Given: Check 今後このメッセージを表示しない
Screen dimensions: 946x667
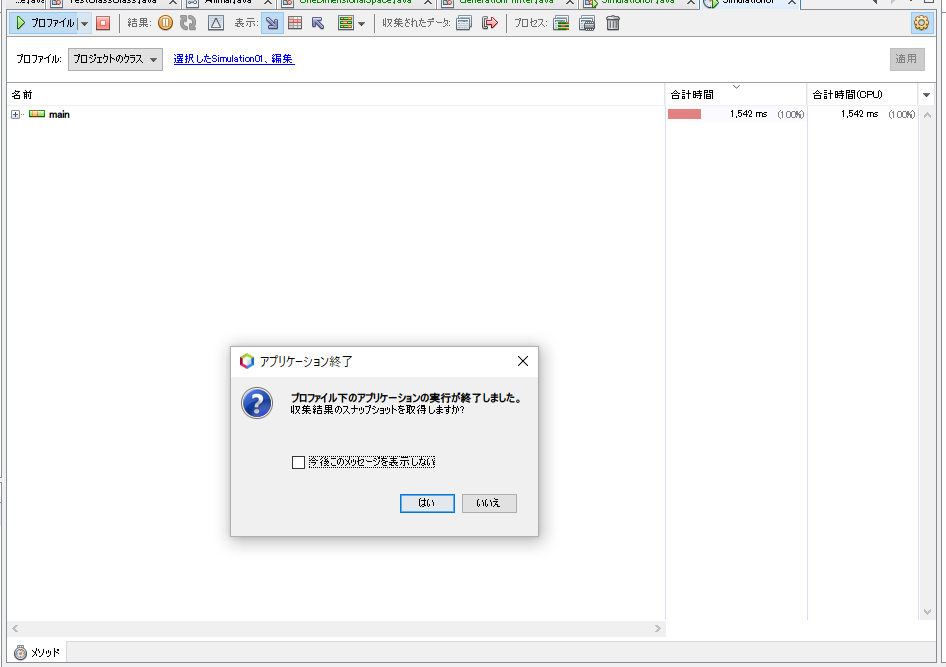Looking at the screenshot, I should 298,462.
